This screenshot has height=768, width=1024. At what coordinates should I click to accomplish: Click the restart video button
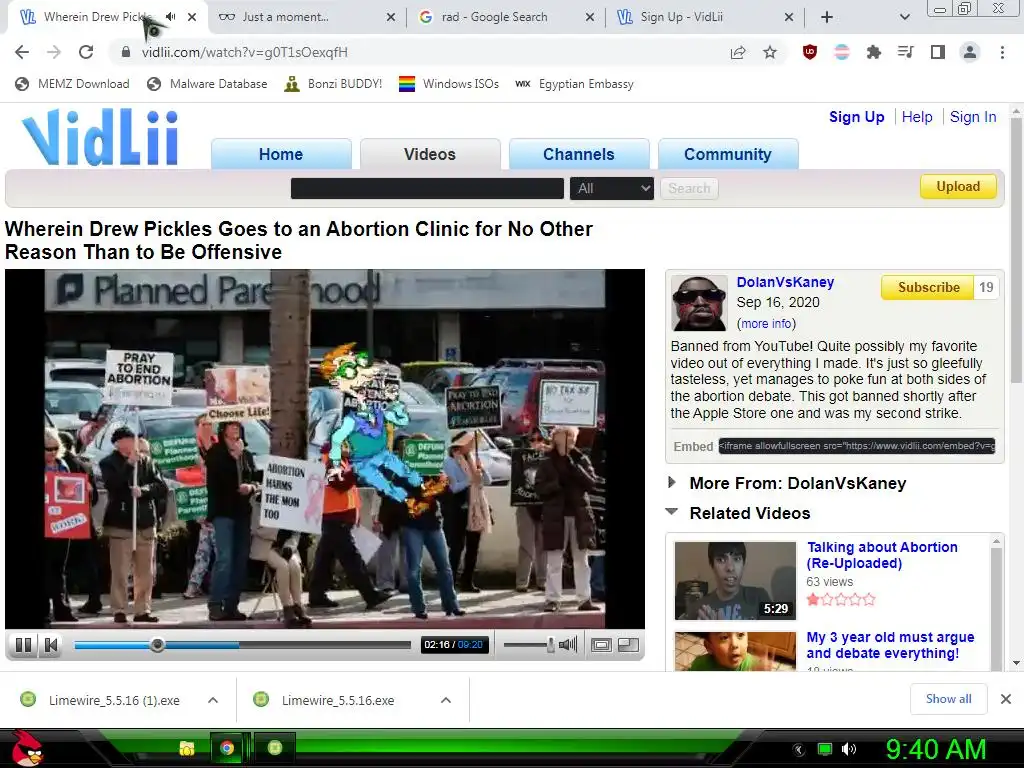[51, 645]
